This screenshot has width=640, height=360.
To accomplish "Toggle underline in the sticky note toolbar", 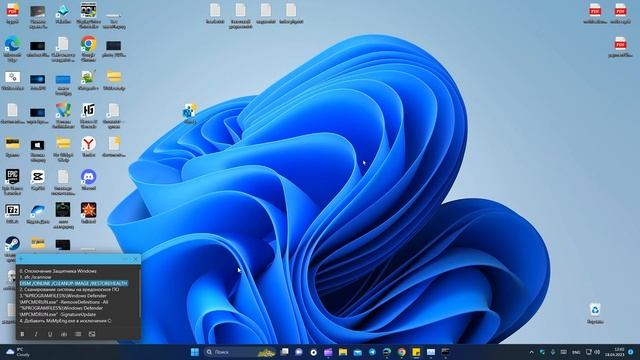I will pos(50,334).
